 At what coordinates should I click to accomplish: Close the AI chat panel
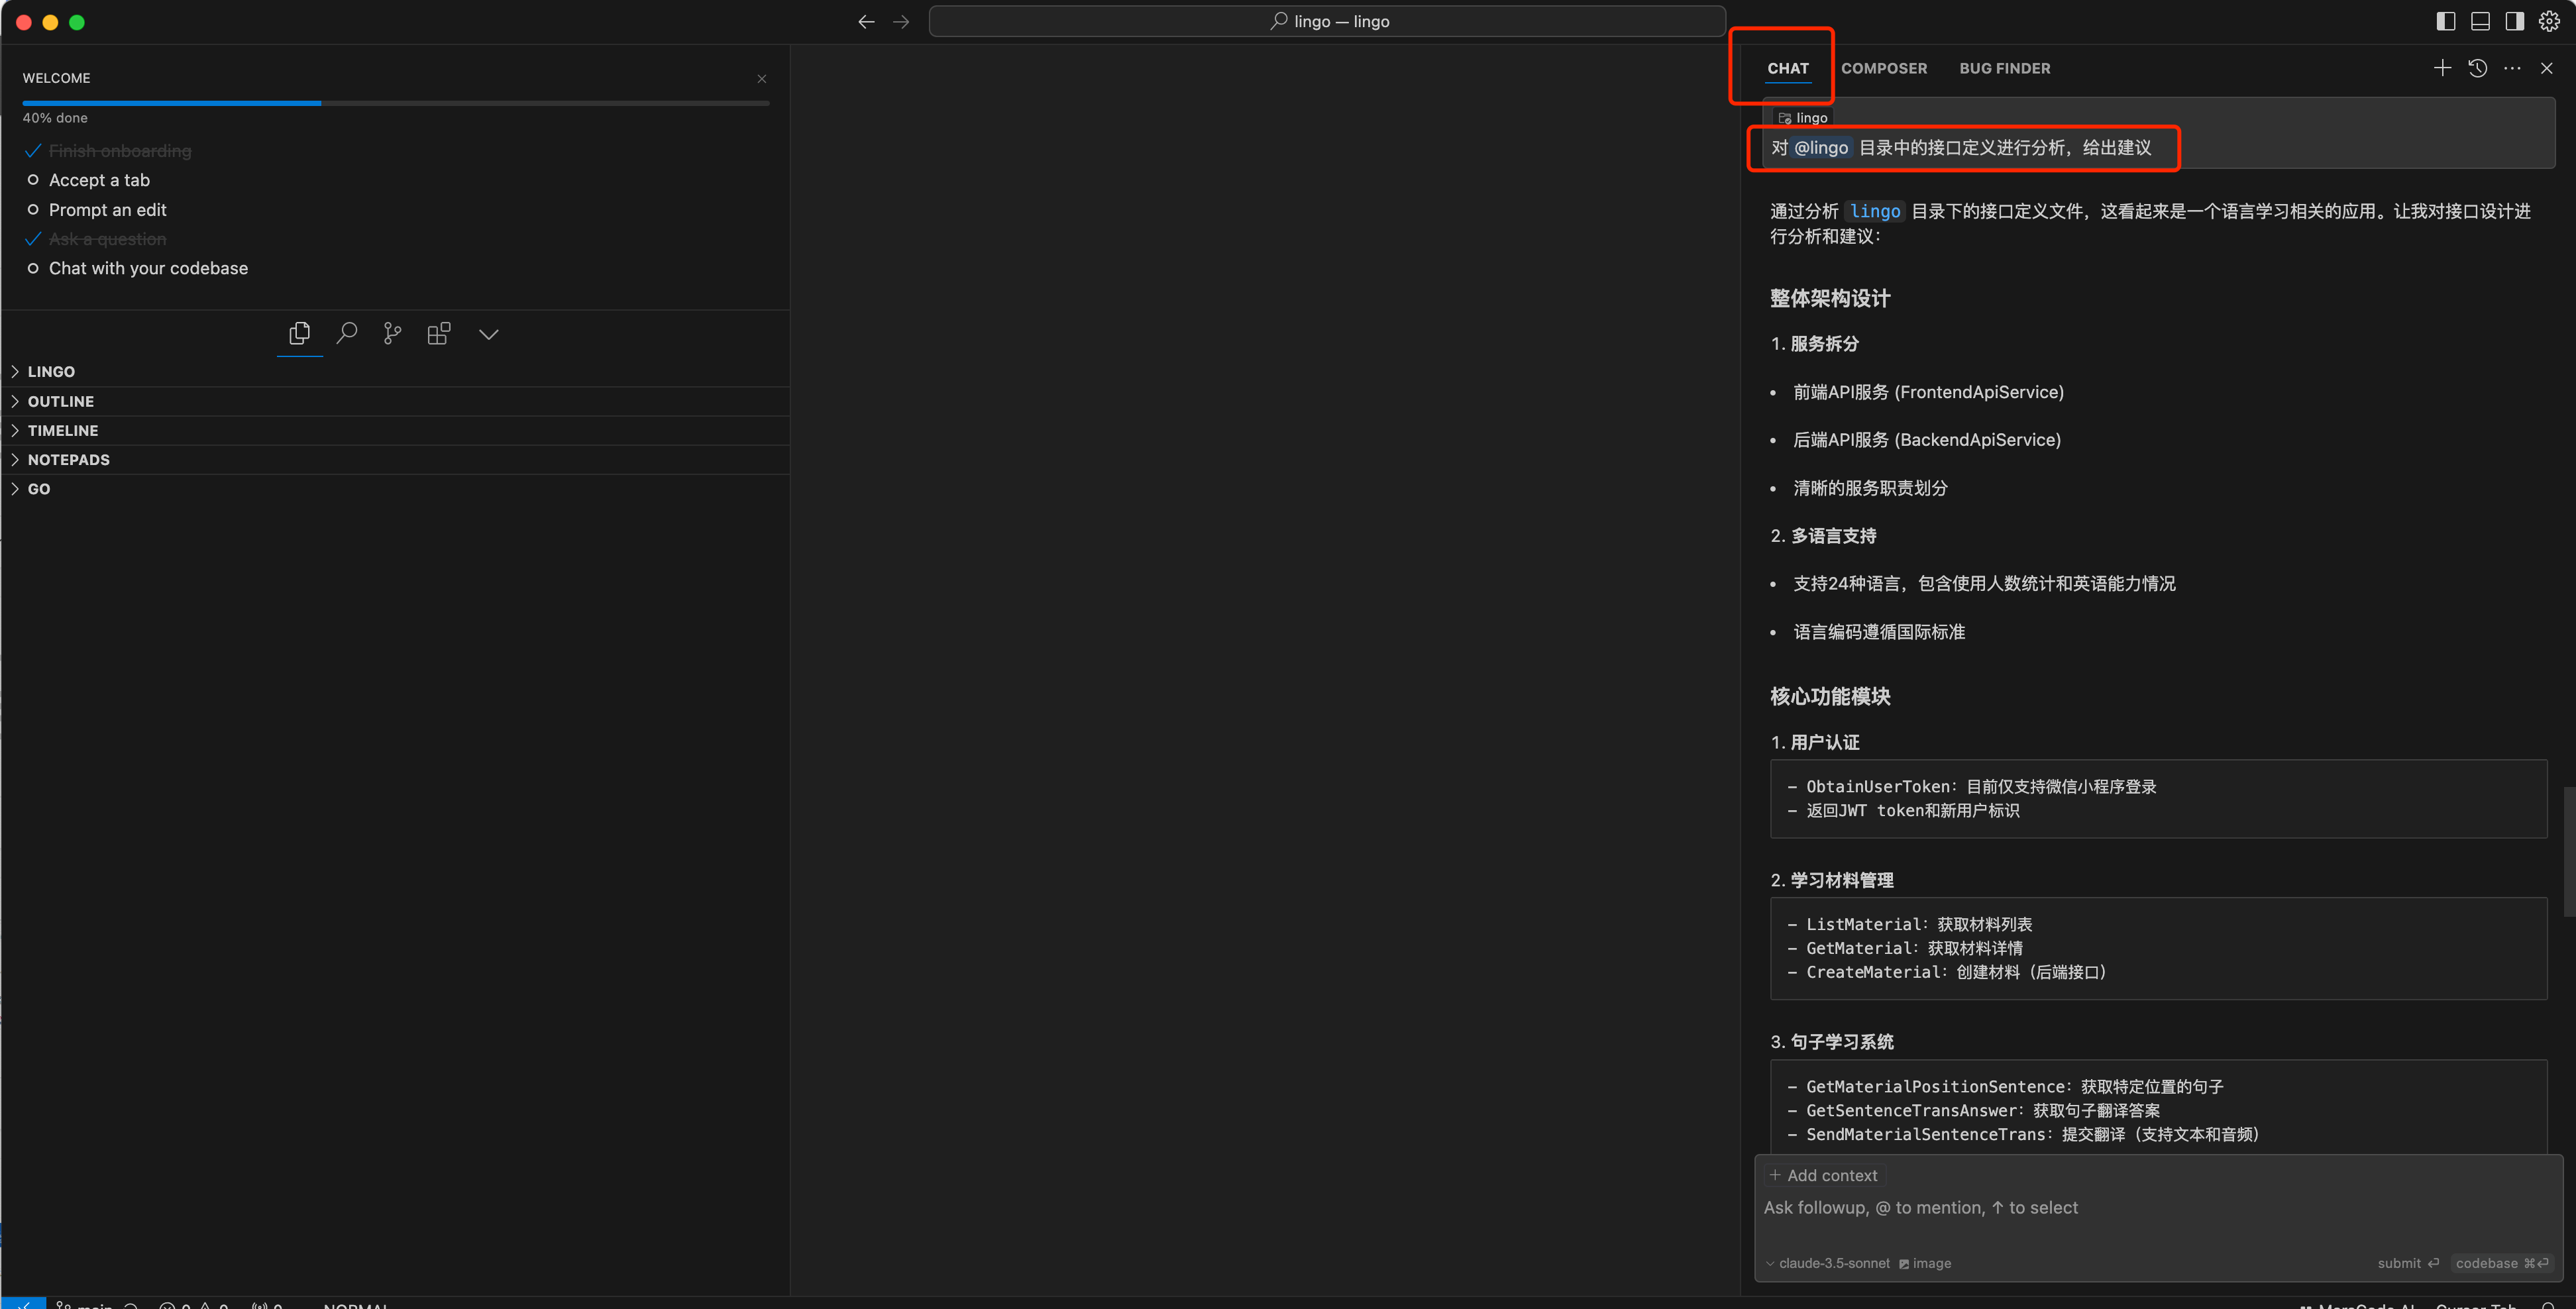click(x=2547, y=68)
